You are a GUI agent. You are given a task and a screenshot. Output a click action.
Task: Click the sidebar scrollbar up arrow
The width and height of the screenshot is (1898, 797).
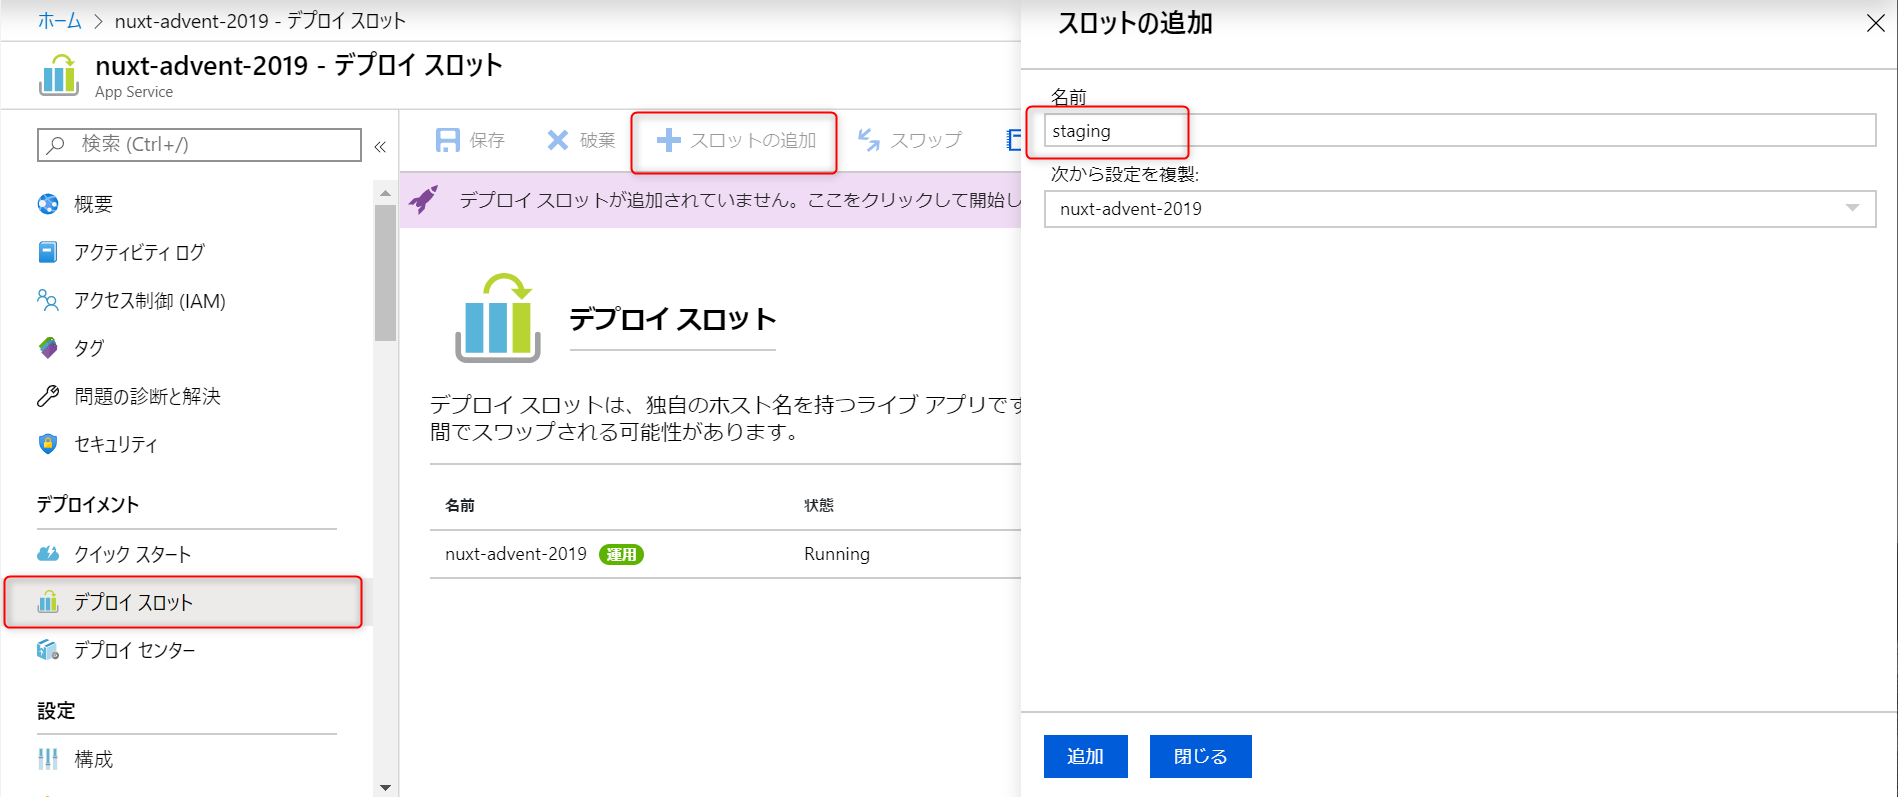click(x=385, y=193)
